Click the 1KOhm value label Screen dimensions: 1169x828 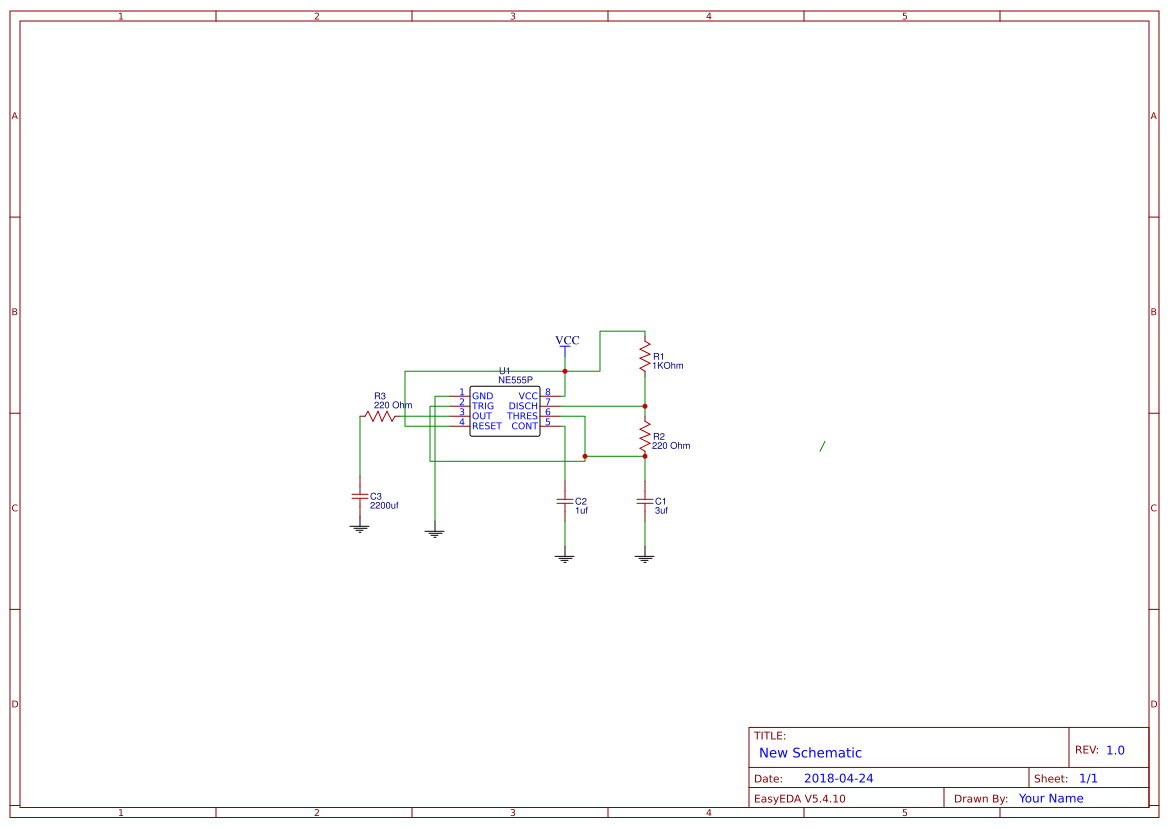(x=668, y=366)
